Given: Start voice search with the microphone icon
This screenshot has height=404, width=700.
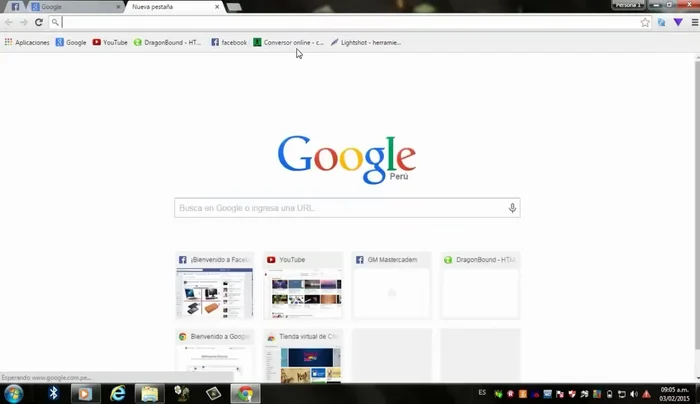Looking at the screenshot, I should click(x=512, y=208).
